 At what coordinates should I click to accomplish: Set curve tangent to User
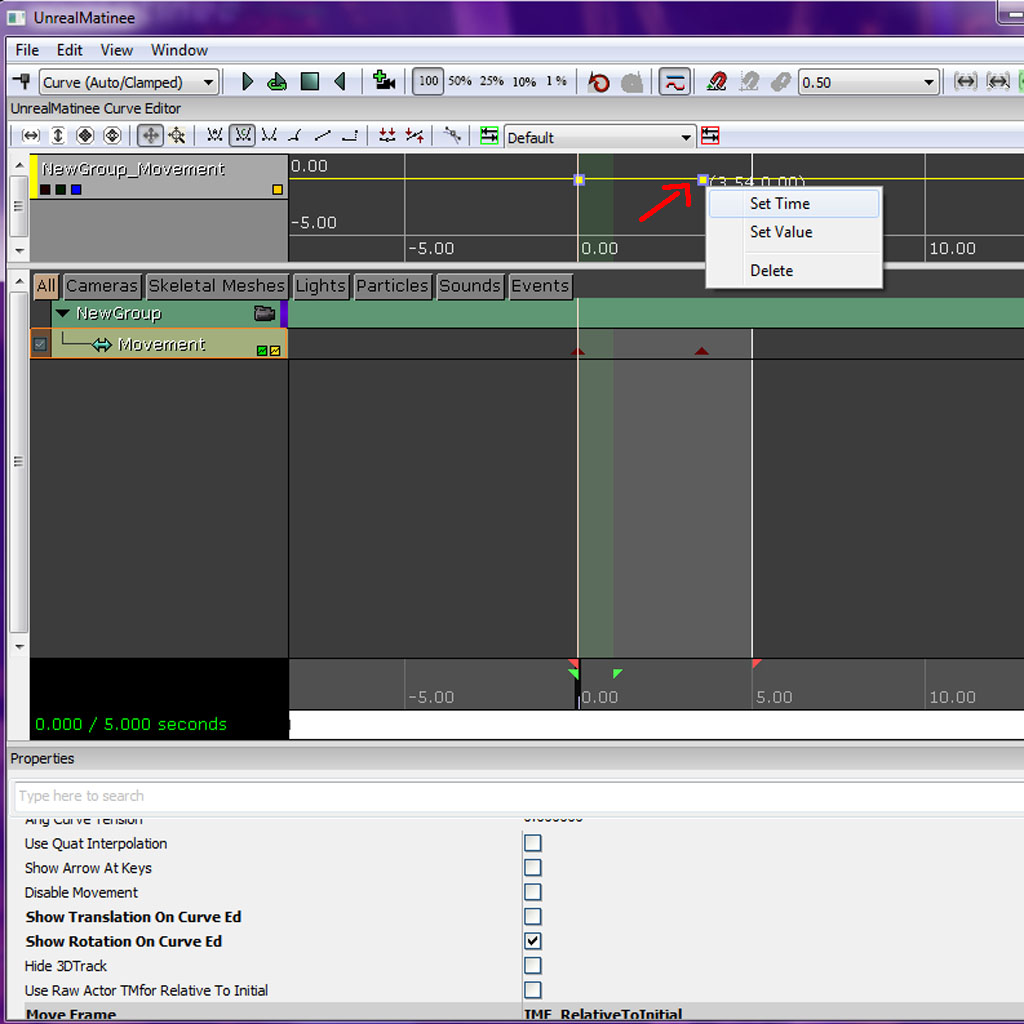click(x=269, y=135)
